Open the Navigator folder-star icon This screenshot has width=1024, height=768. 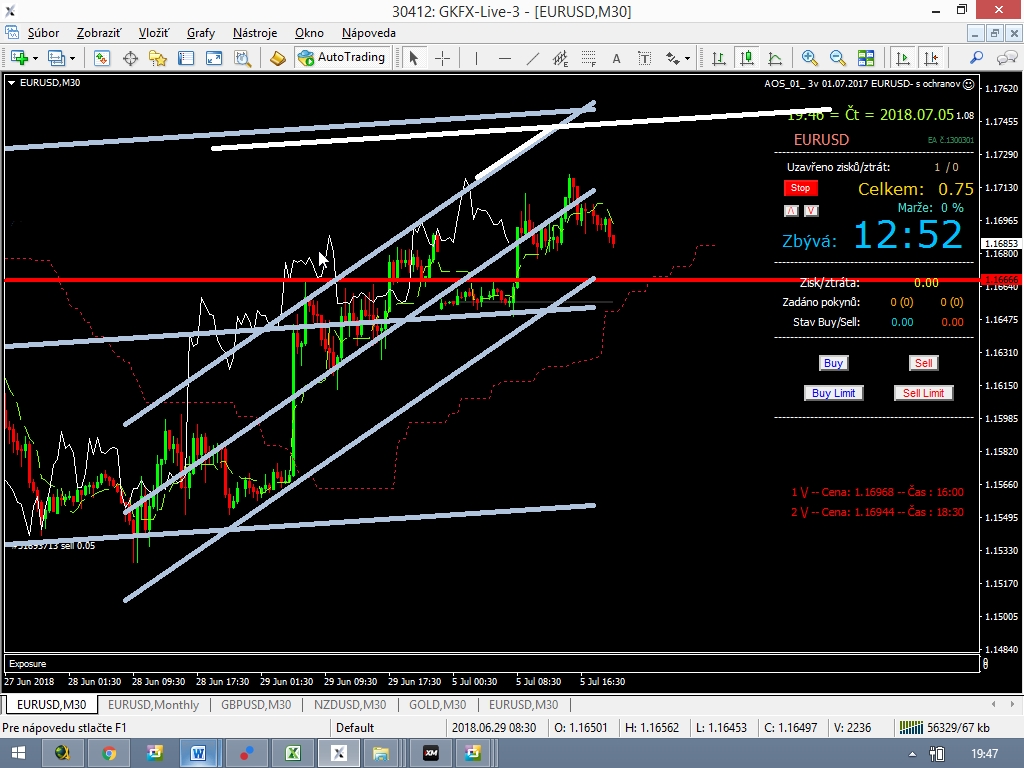pos(158,58)
